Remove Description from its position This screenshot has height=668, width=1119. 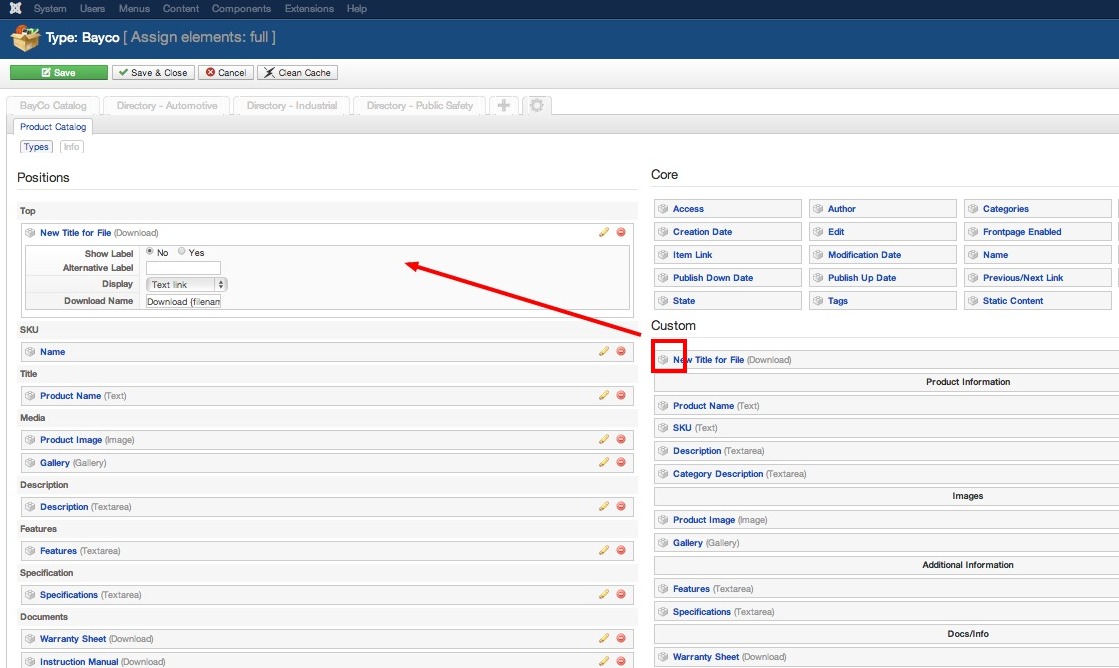[621, 506]
